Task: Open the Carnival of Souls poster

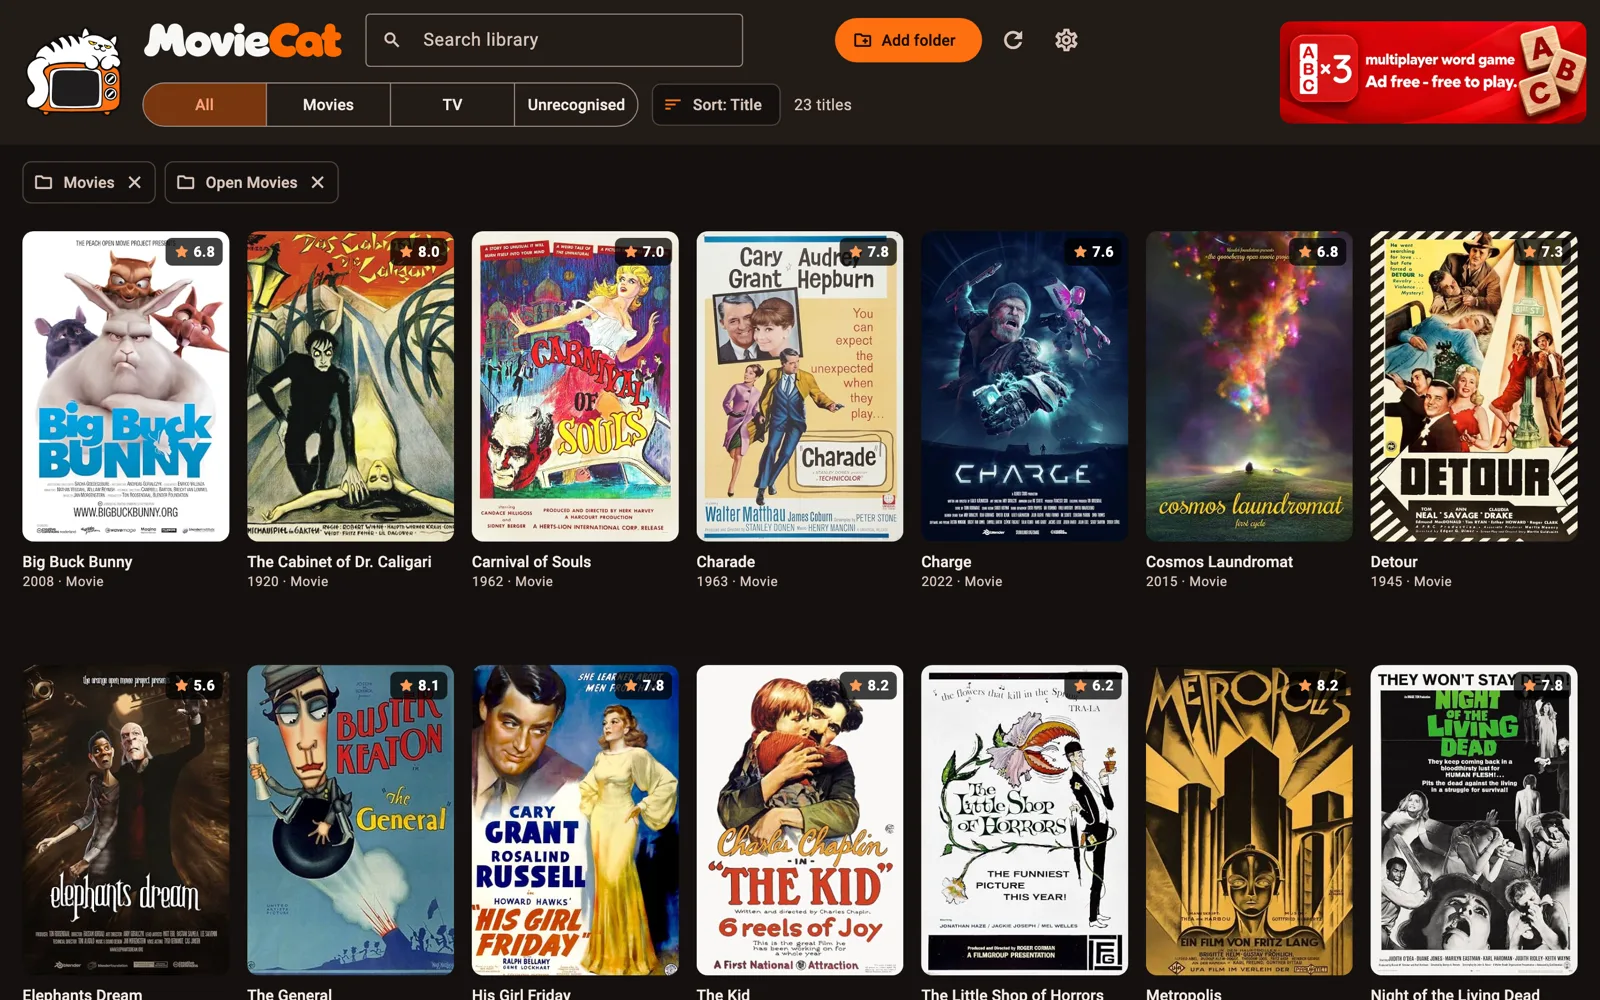Action: point(575,387)
